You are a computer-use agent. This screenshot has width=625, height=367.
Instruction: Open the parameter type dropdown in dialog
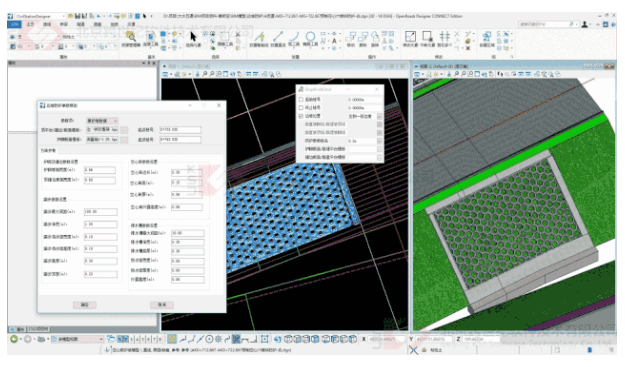pos(102,121)
